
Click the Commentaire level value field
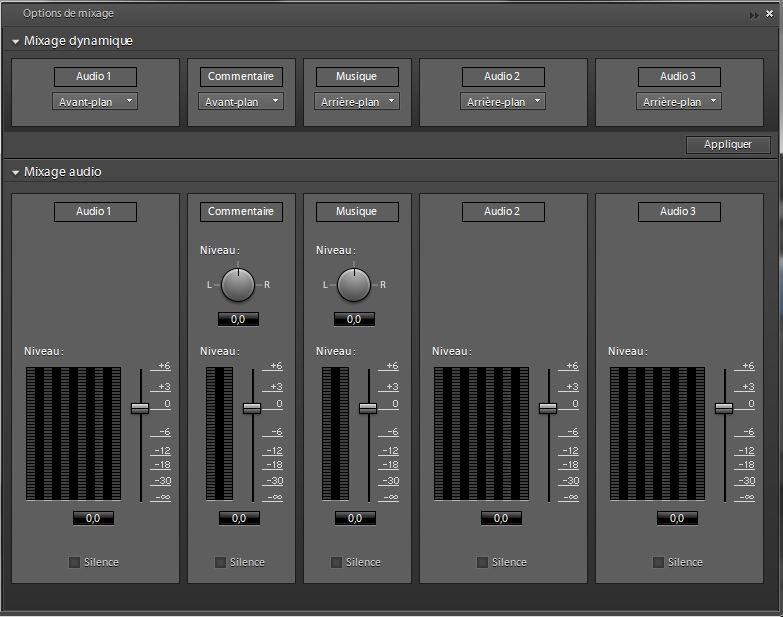(239, 518)
